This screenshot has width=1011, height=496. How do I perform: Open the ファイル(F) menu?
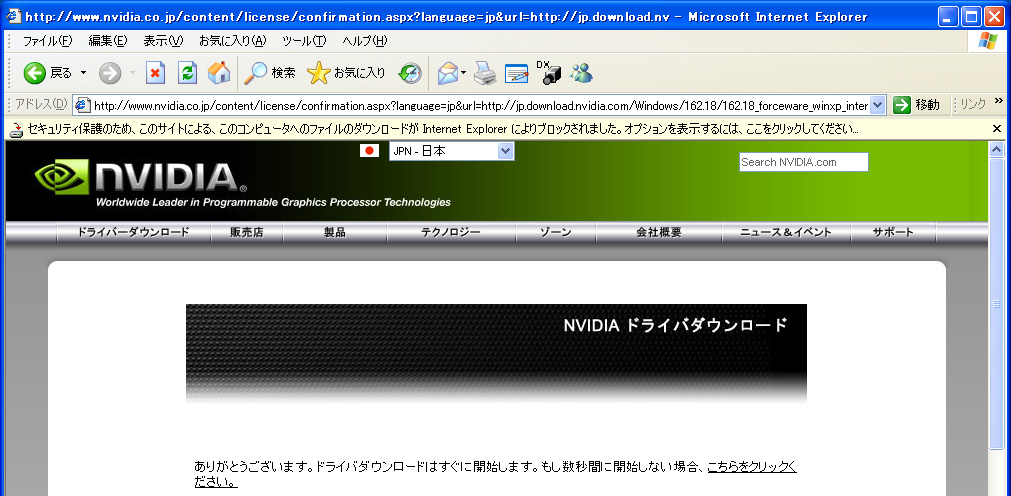coord(48,41)
